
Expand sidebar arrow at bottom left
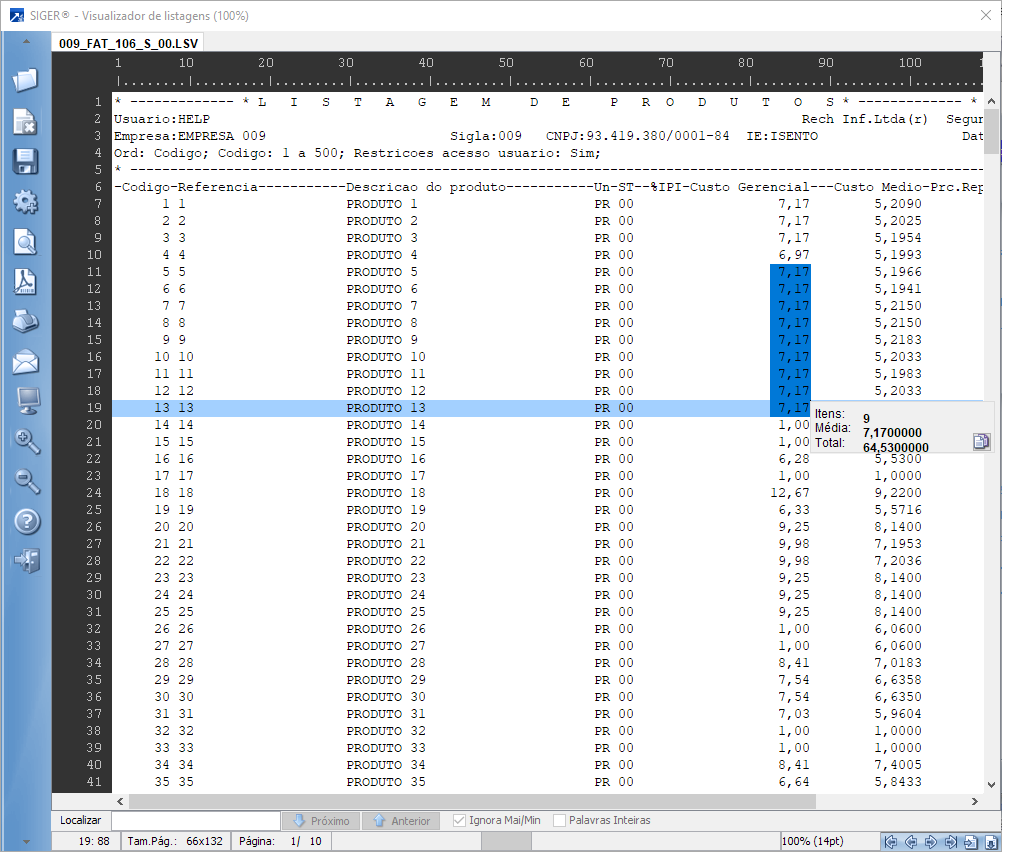[25, 841]
